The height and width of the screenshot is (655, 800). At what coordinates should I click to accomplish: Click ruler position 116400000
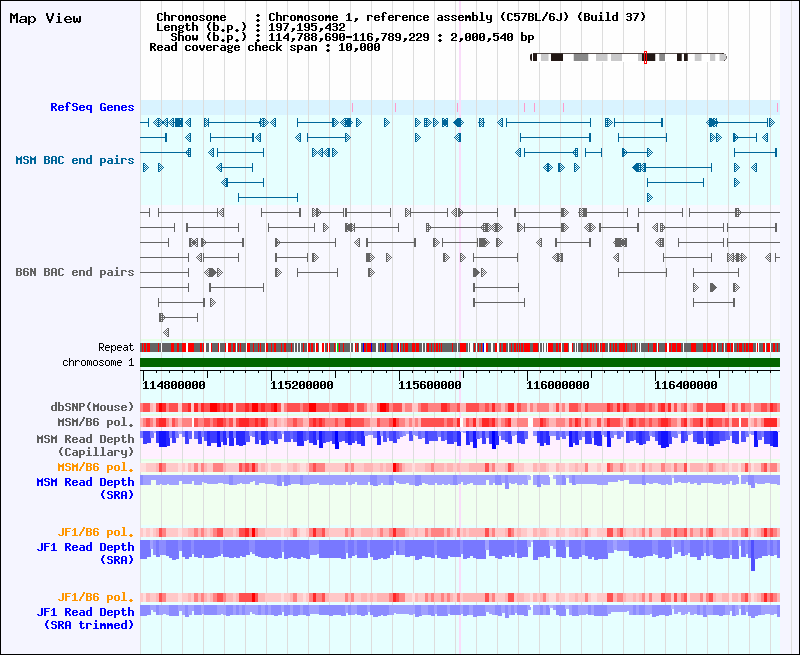(686, 385)
